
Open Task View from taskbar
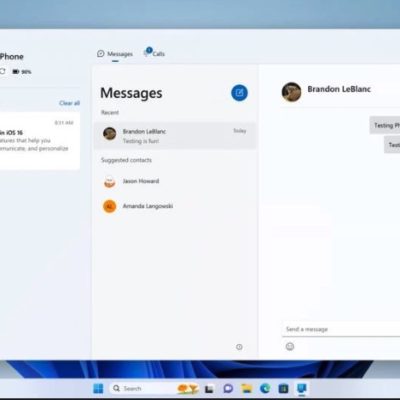coord(209,389)
